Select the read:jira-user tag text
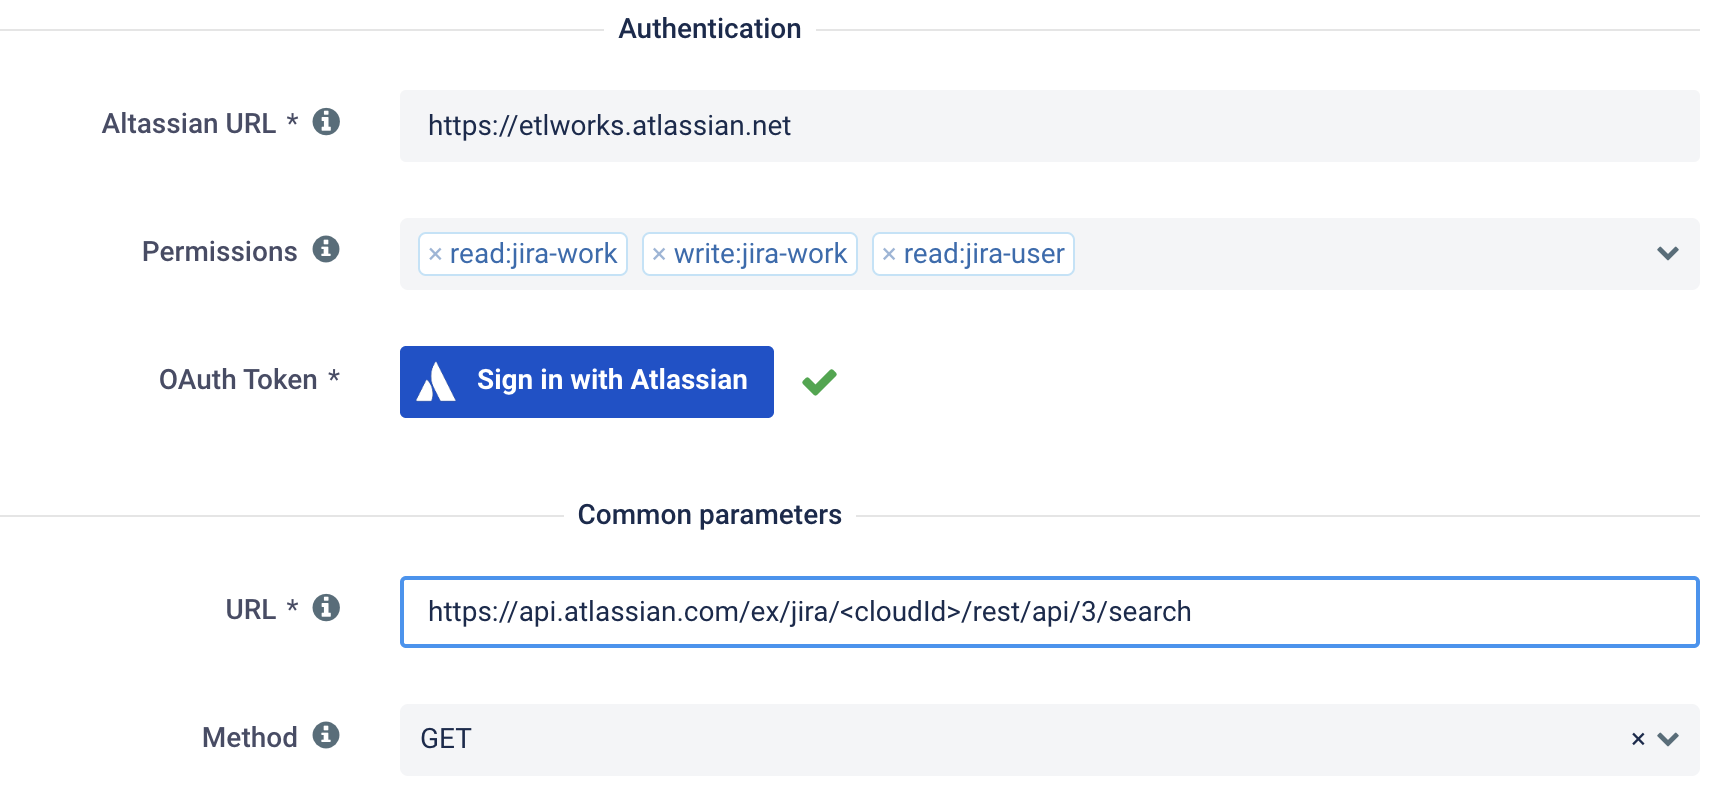This screenshot has width=1712, height=792. 984,254
